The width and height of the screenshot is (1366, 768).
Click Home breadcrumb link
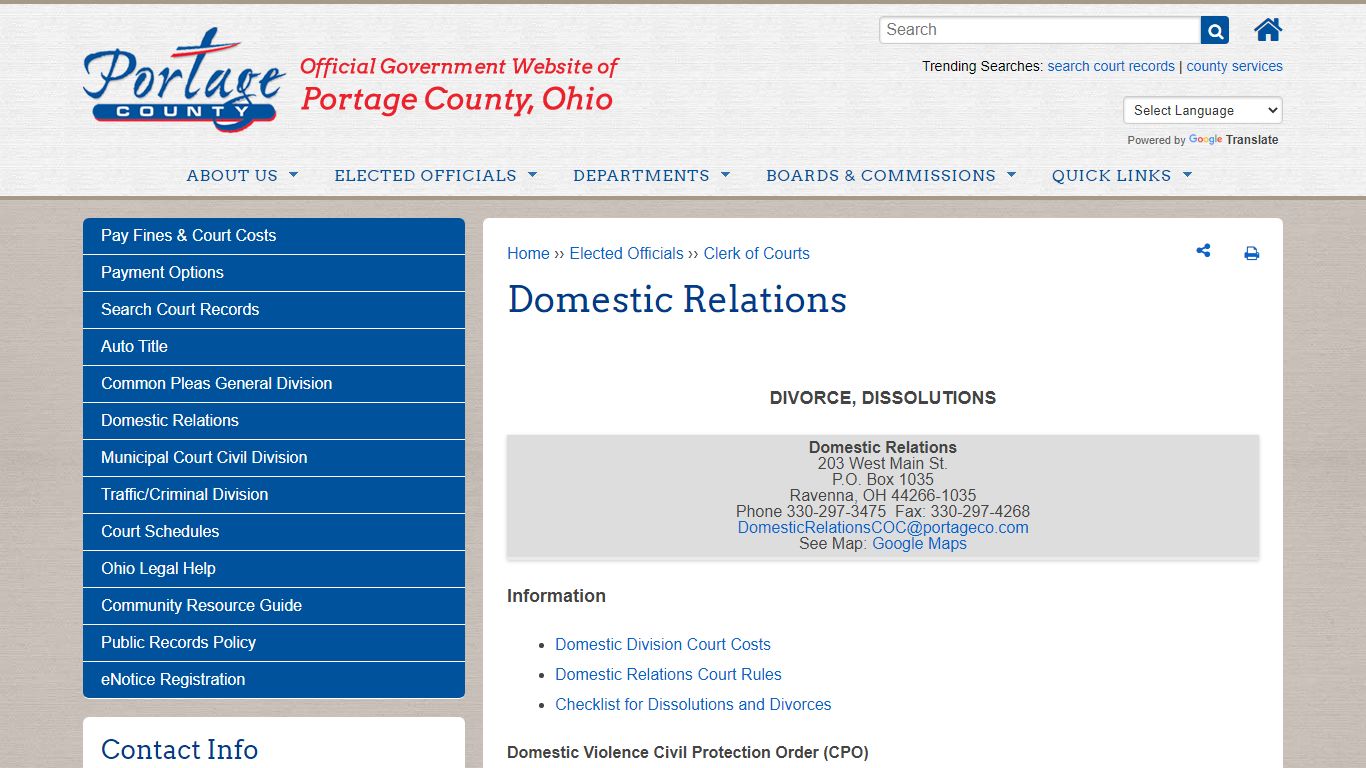pos(528,254)
